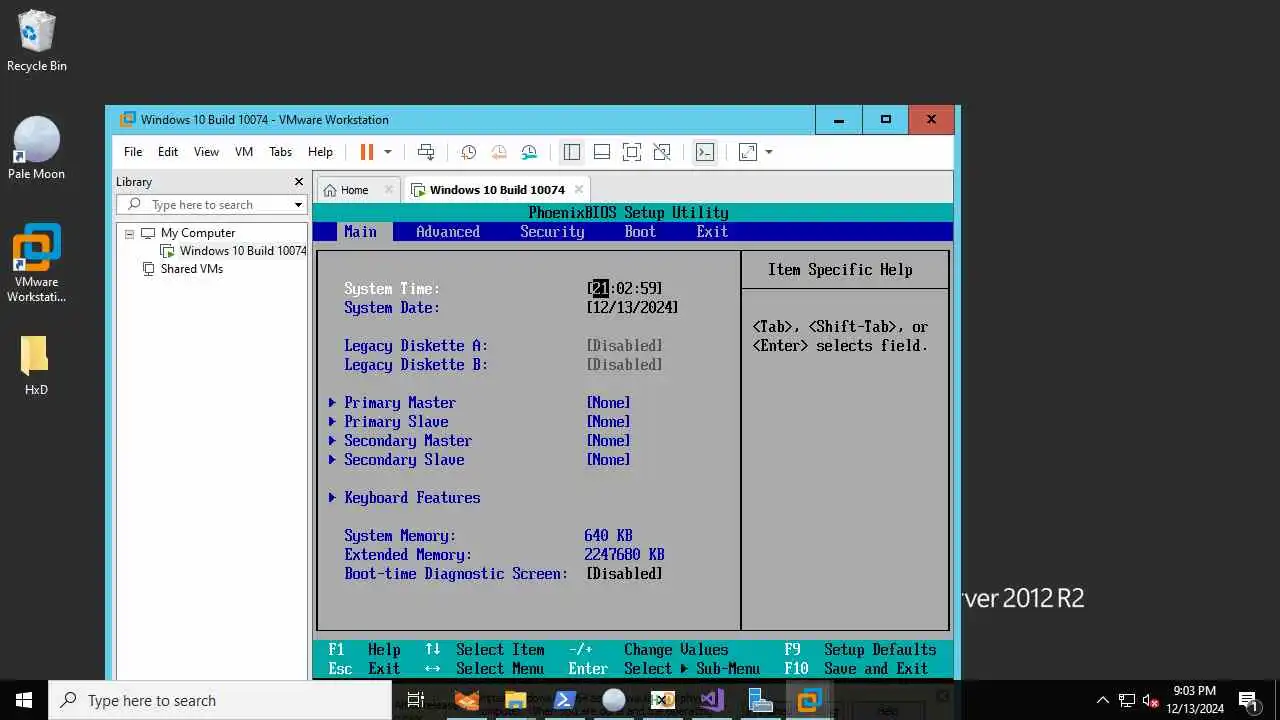
Task: Open the VM menu
Action: coord(244,152)
